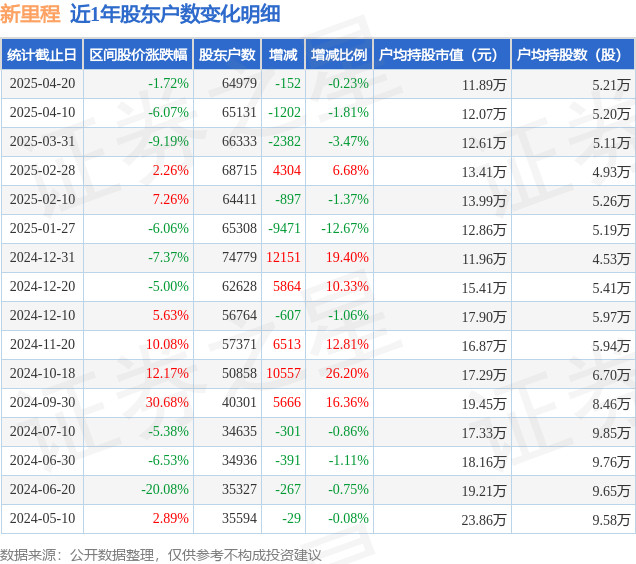Click the 增减 column header
The image size is (636, 564).
[283, 55]
